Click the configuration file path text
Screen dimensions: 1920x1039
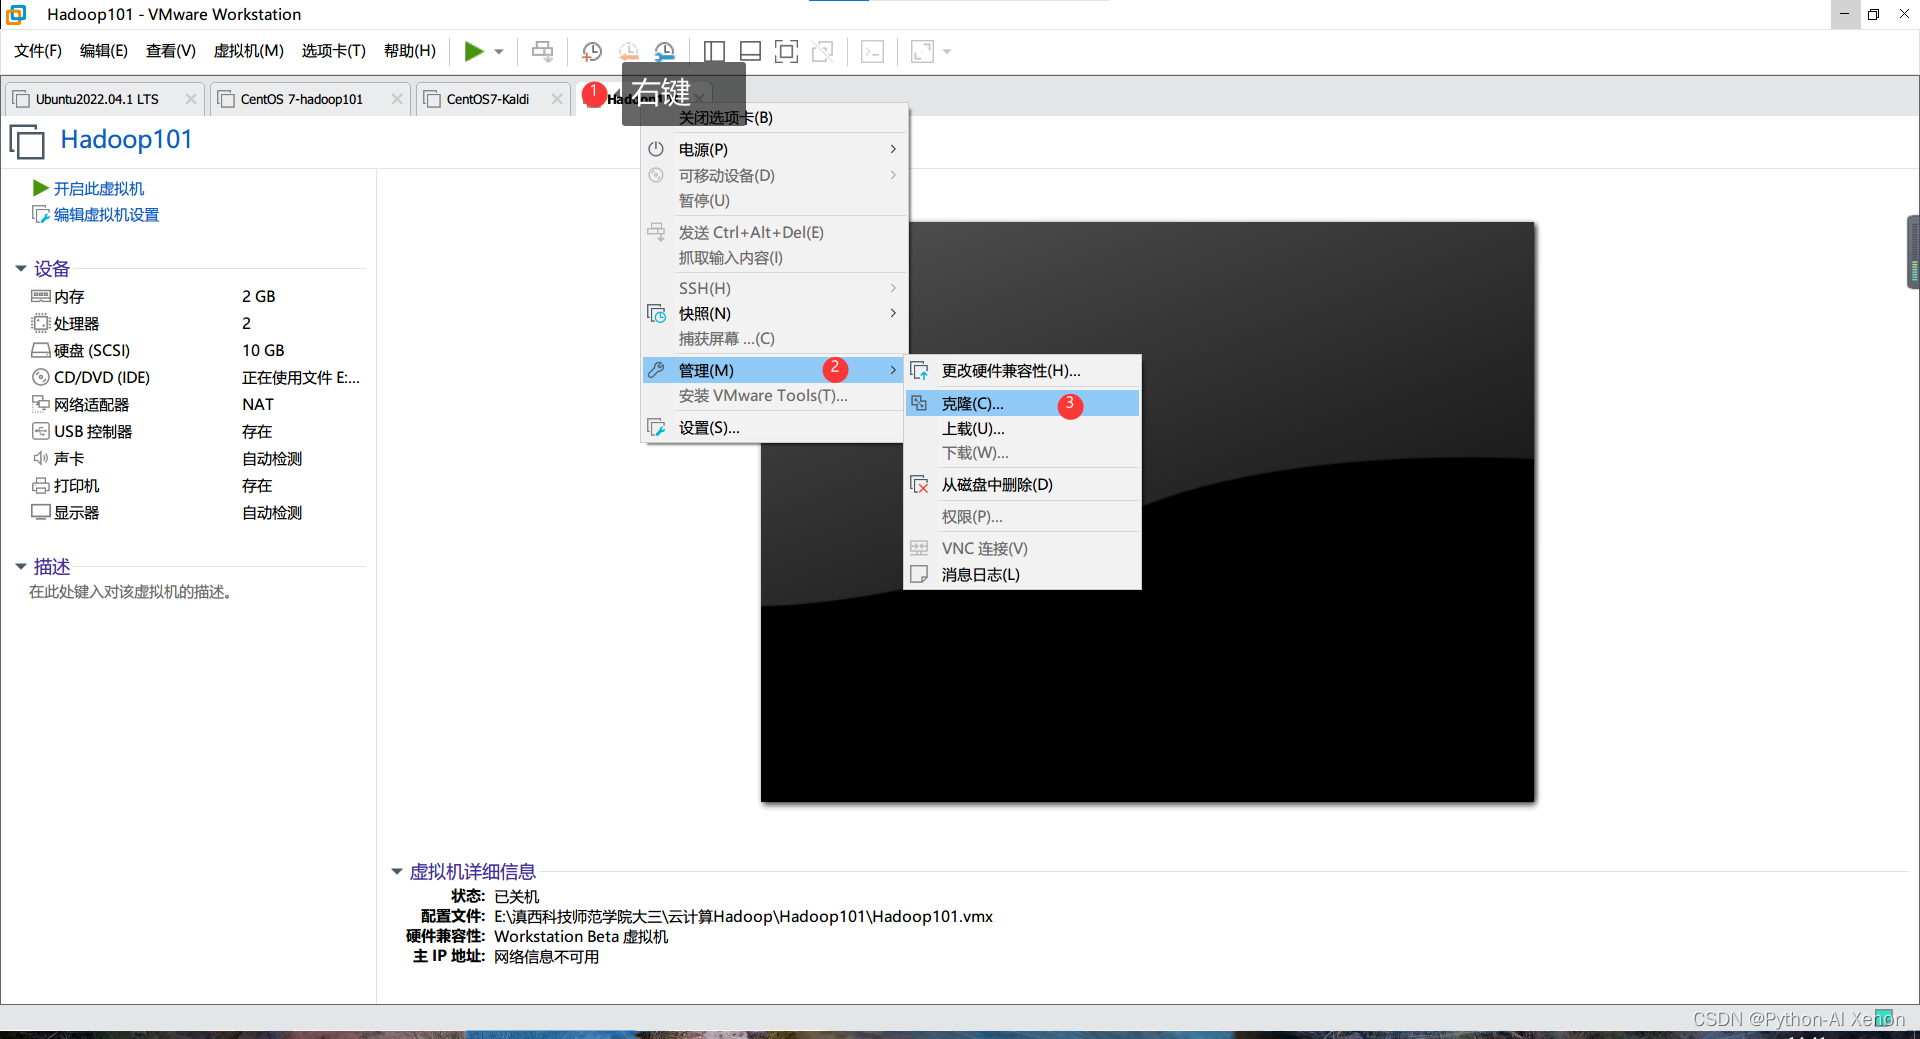tap(743, 916)
